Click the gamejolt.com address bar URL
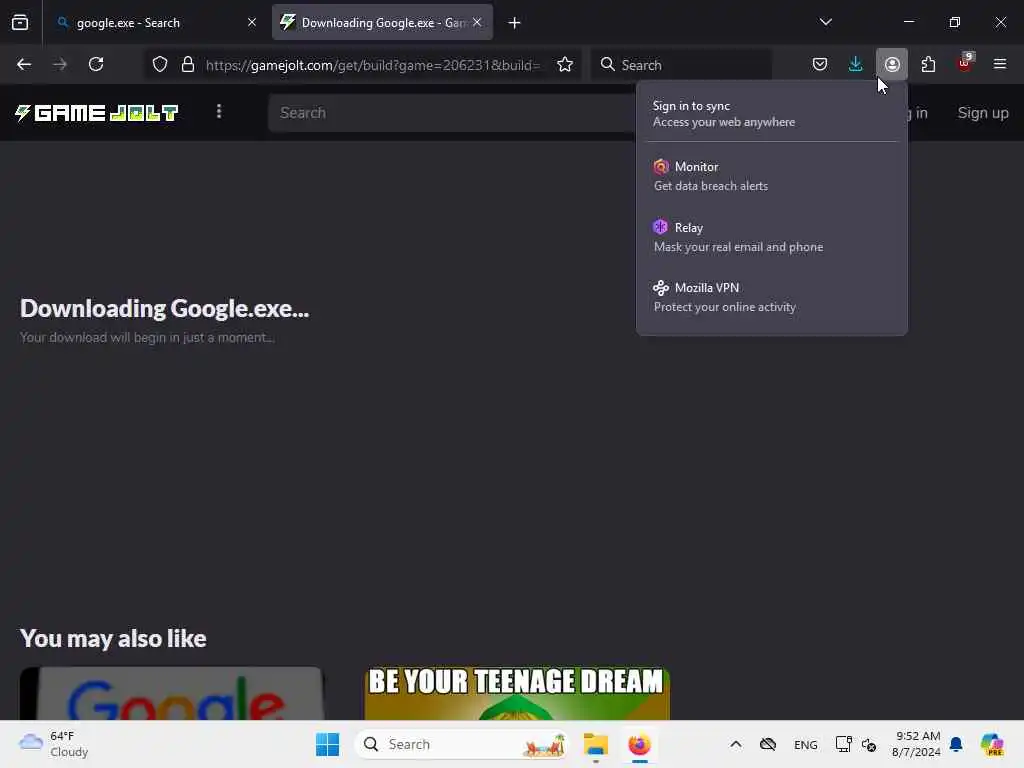 click(373, 65)
